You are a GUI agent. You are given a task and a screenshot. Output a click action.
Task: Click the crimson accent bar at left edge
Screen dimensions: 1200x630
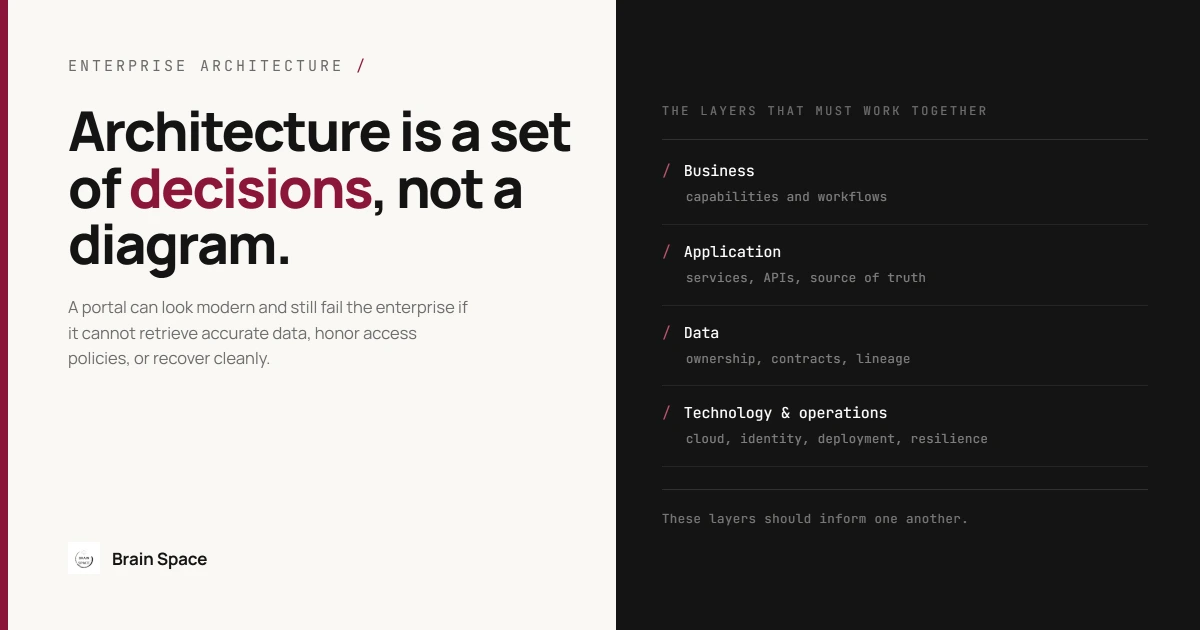click(x=4, y=315)
